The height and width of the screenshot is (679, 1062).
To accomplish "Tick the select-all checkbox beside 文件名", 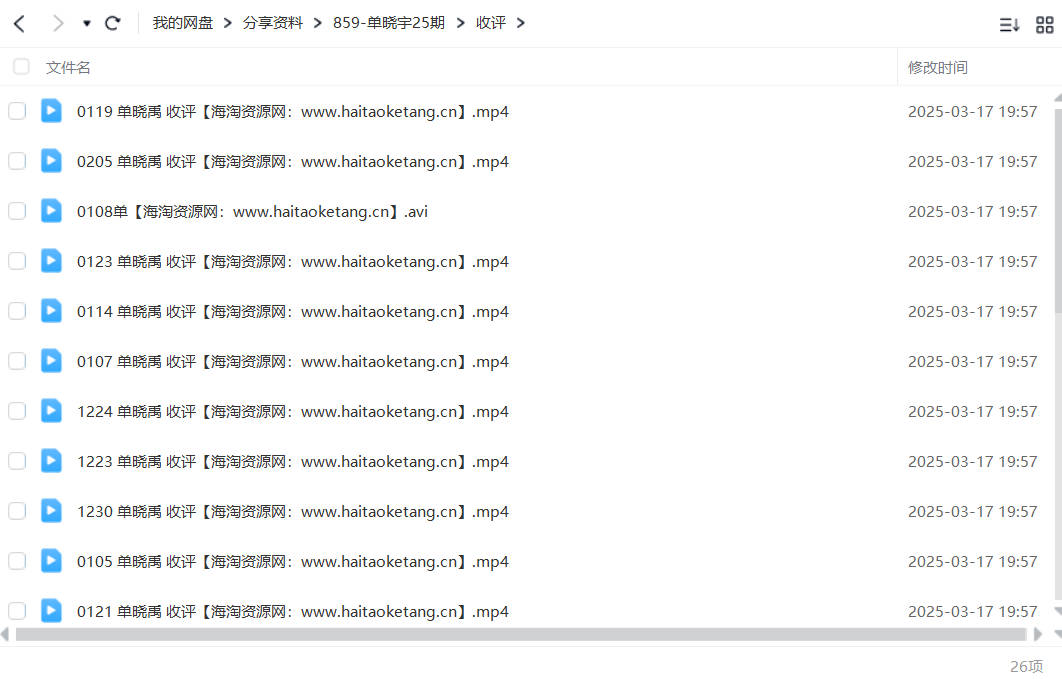I will point(21,66).
